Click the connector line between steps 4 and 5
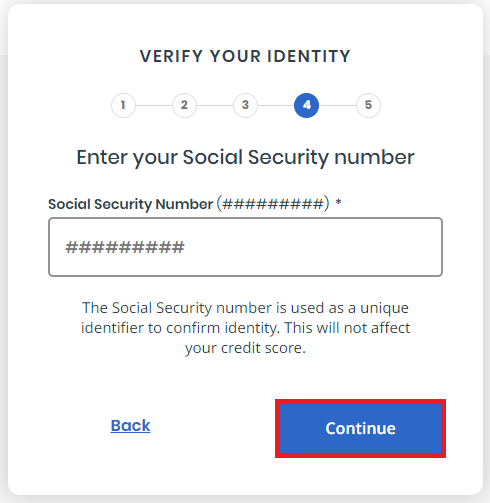Image resolution: width=490 pixels, height=503 pixels. click(x=337, y=105)
